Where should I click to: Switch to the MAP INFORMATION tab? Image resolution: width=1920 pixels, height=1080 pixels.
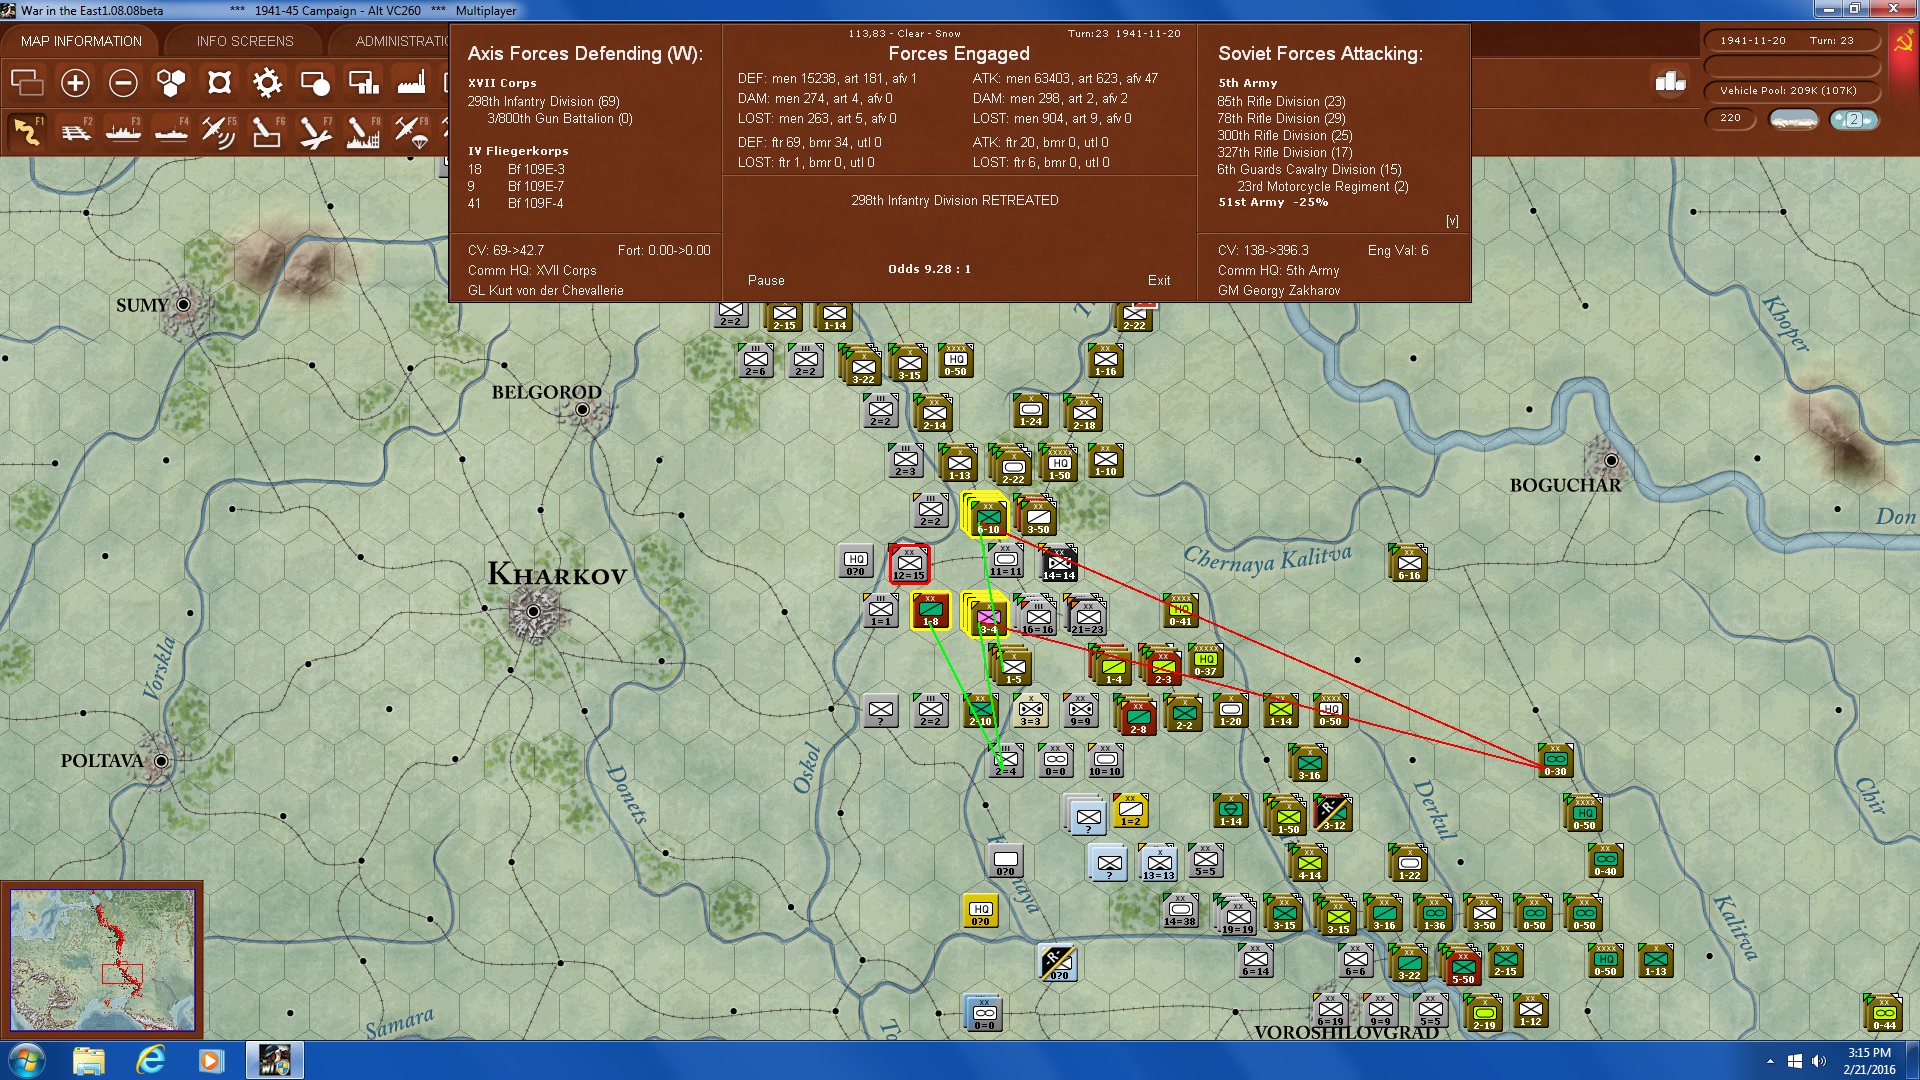[x=81, y=41]
